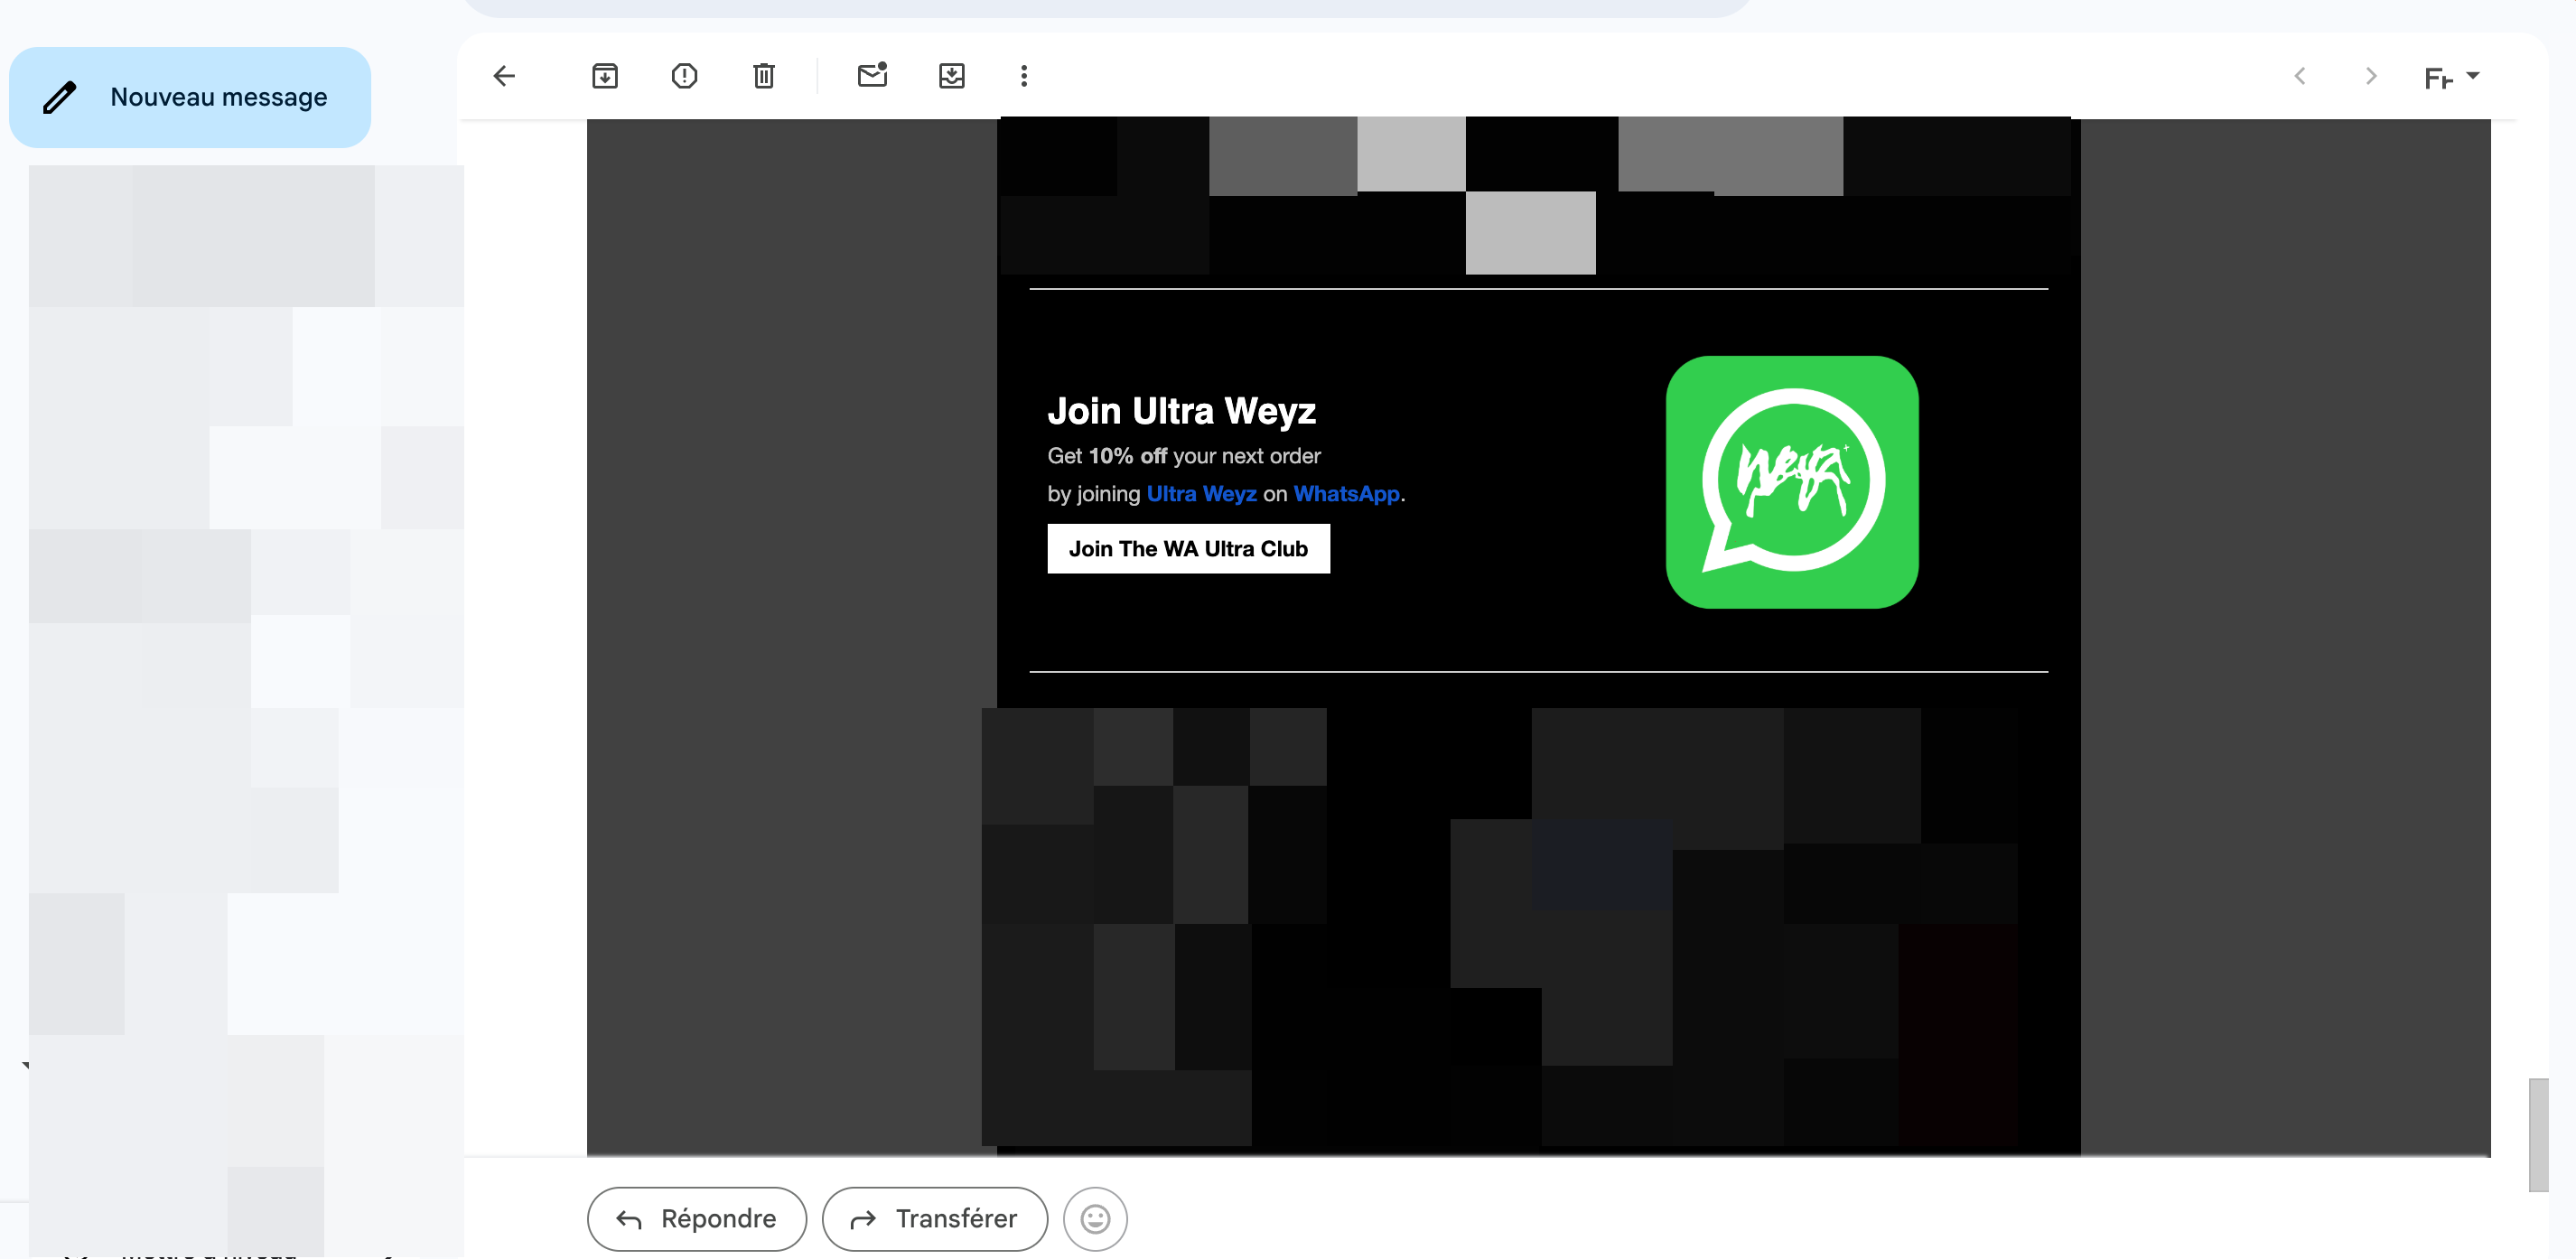This screenshot has height=1259, width=2576.
Task: Click the move-to-inbox download icon
Action: [x=951, y=76]
